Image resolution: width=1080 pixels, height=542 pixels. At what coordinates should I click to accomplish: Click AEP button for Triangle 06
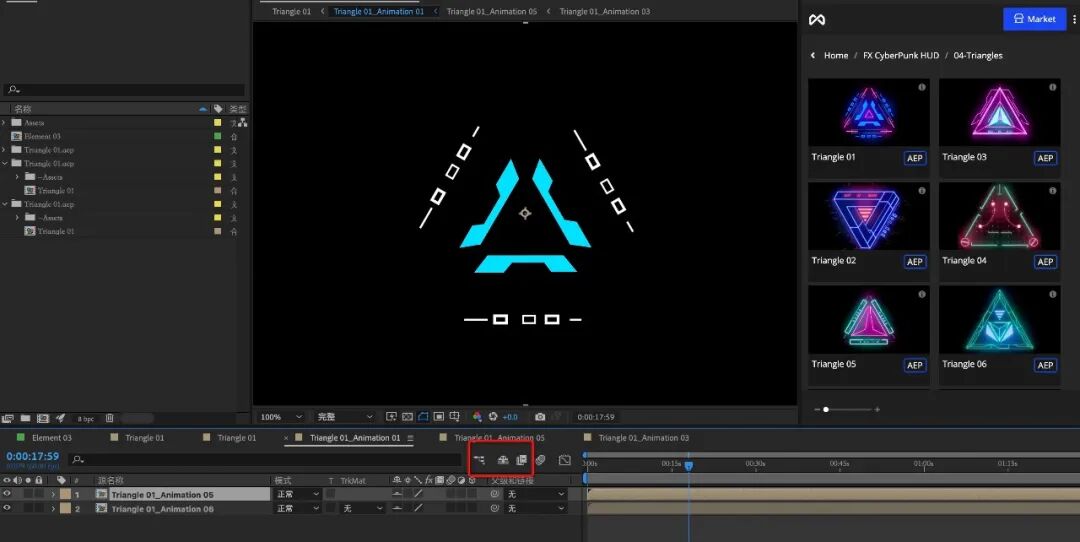pyautogui.click(x=1045, y=365)
